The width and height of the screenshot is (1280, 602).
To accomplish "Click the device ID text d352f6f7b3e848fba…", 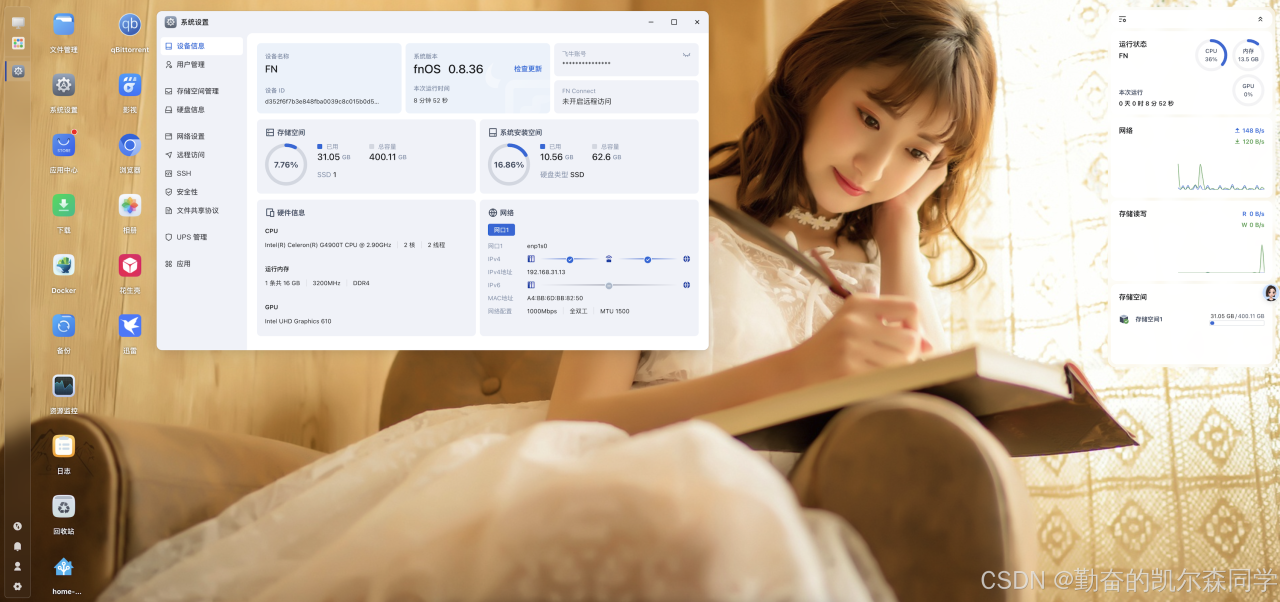I will pos(322,101).
